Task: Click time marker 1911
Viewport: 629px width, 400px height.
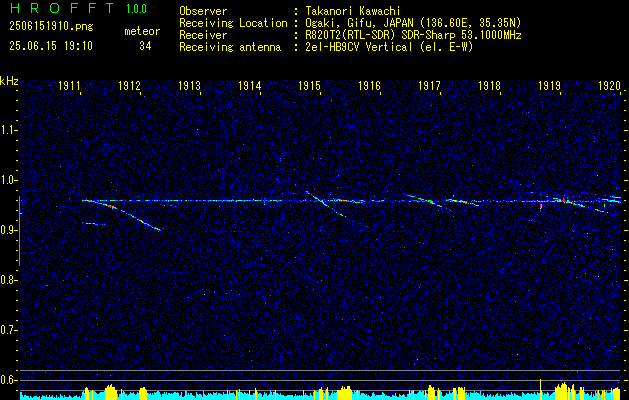Action: coord(69,85)
